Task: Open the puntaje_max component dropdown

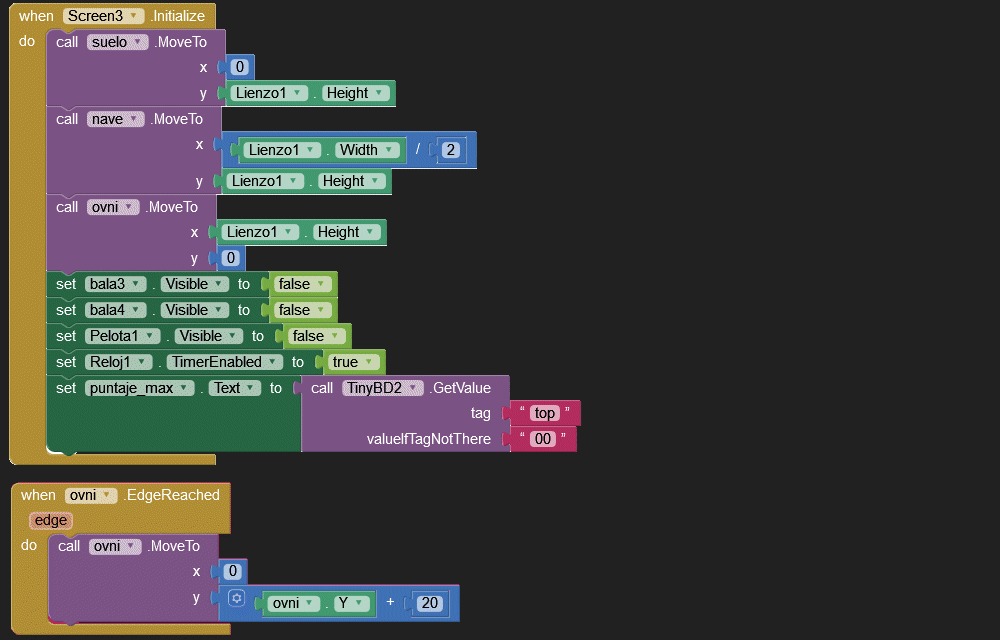Action: click(140, 388)
